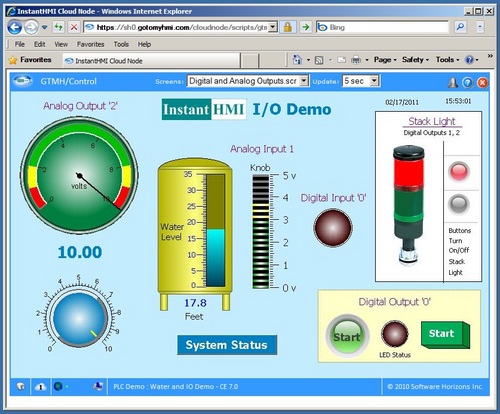Click the blue help icon in HMI header
The image size is (500, 414).
pos(468,82)
